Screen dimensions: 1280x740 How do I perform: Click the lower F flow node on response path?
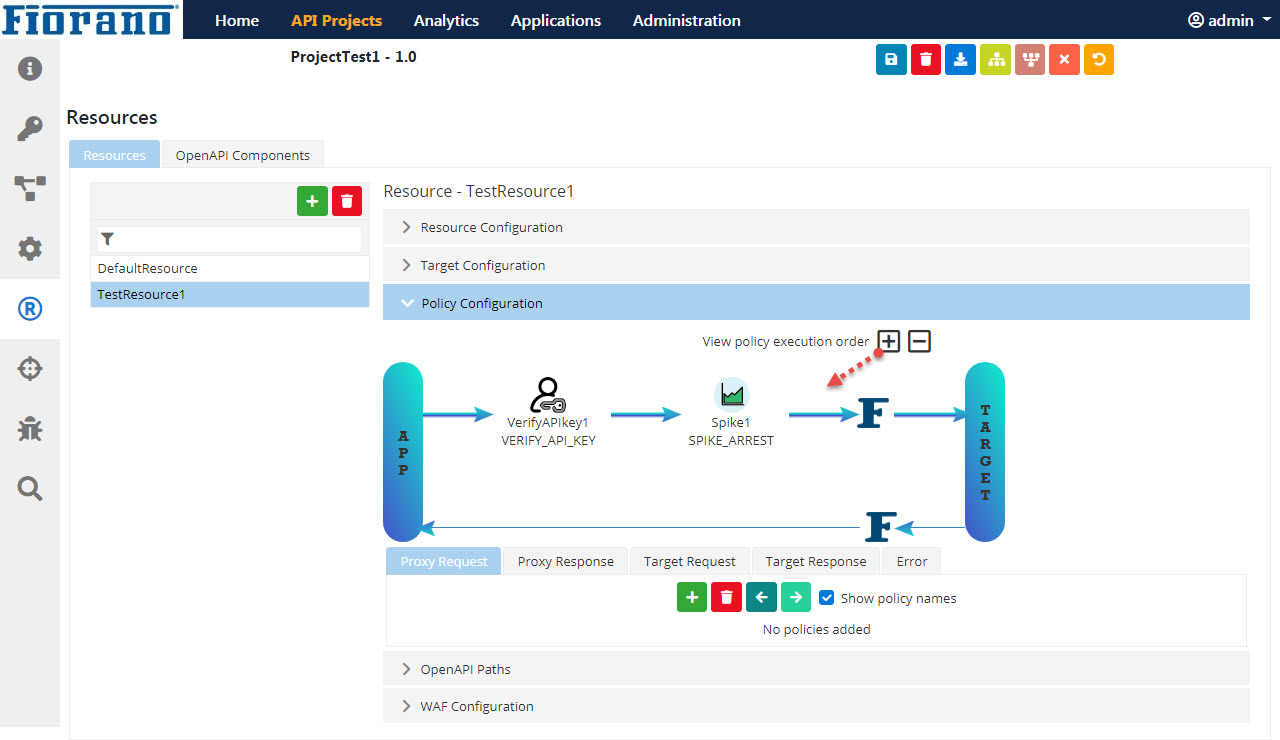pyautogui.click(x=881, y=526)
